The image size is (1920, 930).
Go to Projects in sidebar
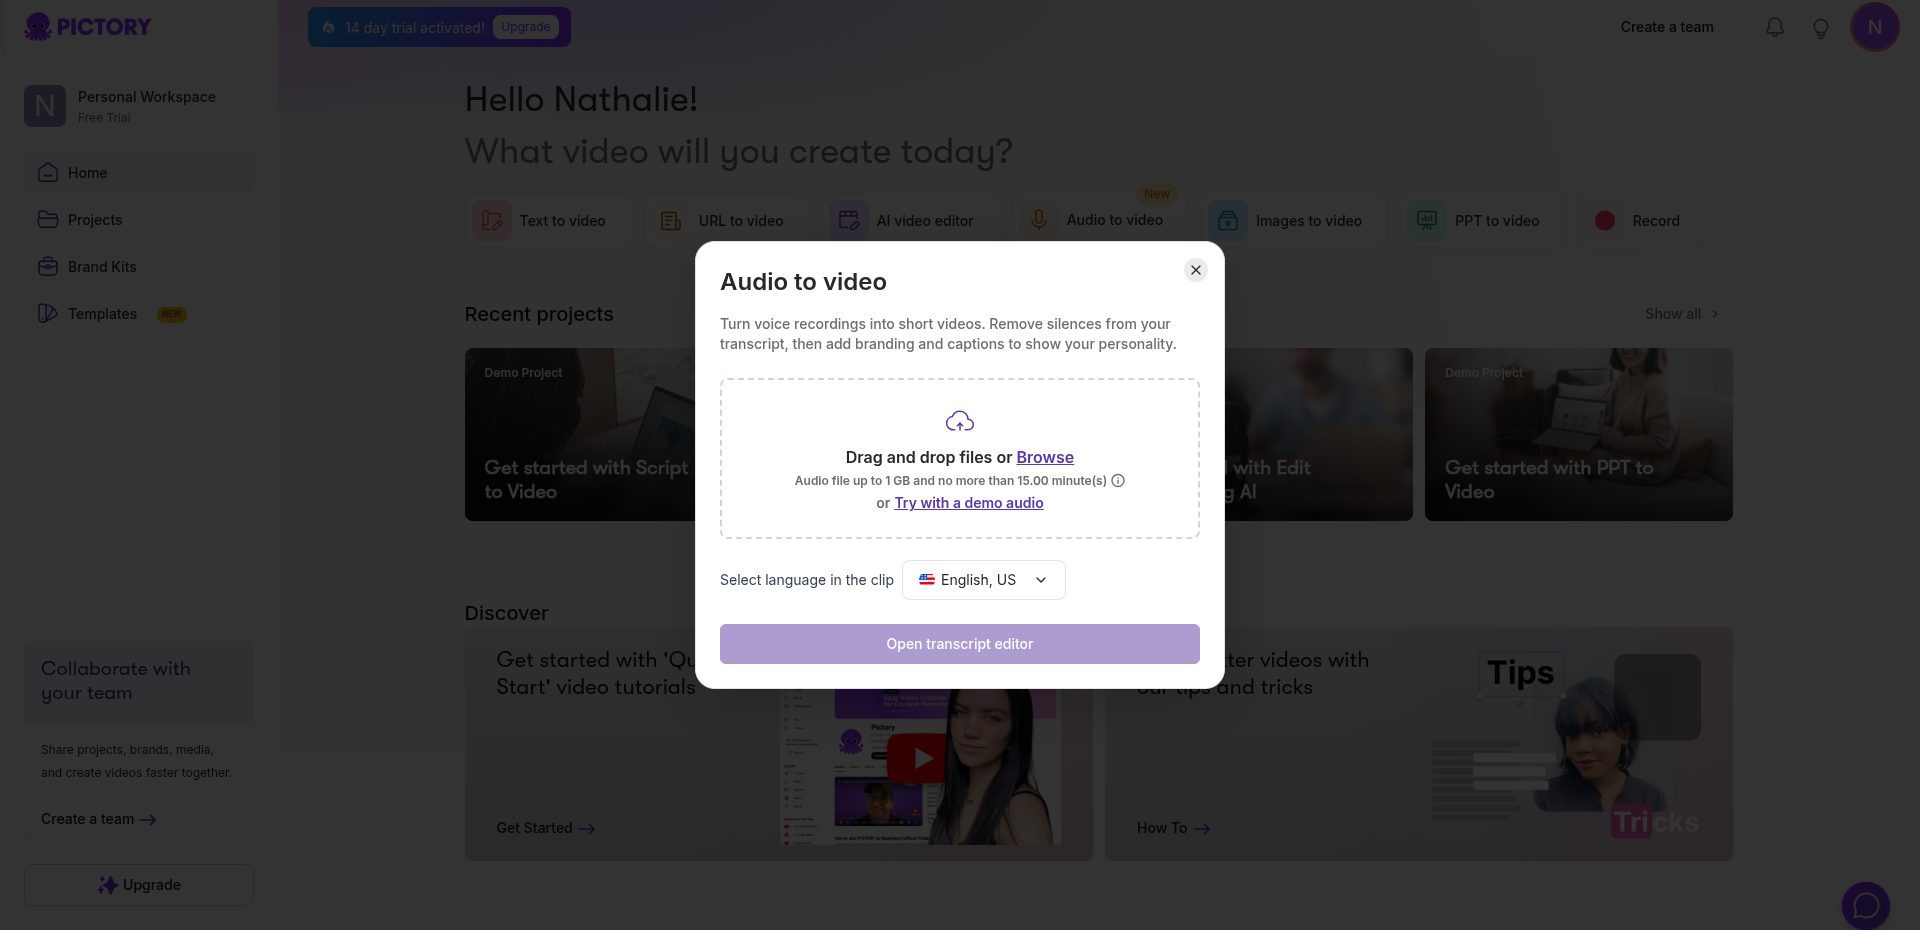click(x=95, y=220)
